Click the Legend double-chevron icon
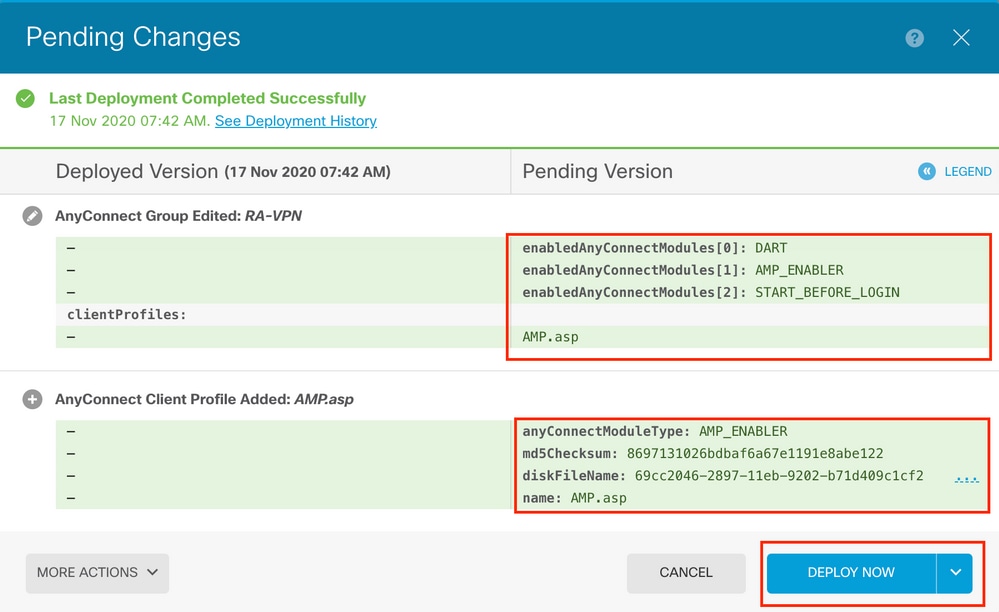 pyautogui.click(x=926, y=171)
